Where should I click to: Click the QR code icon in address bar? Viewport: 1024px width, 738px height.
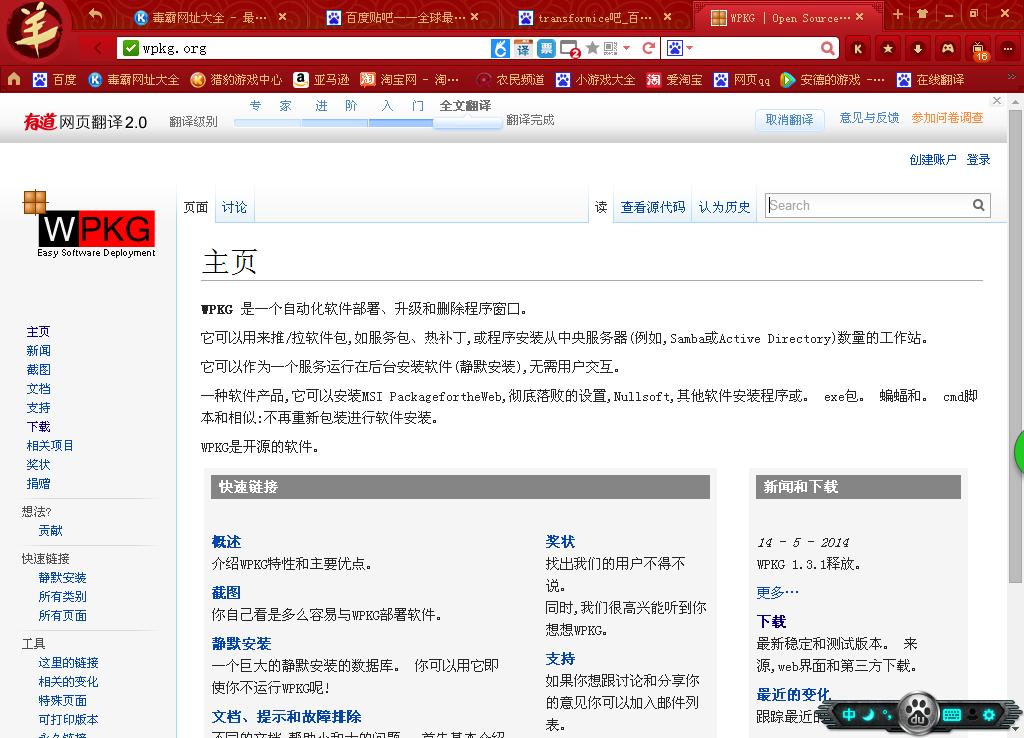610,48
